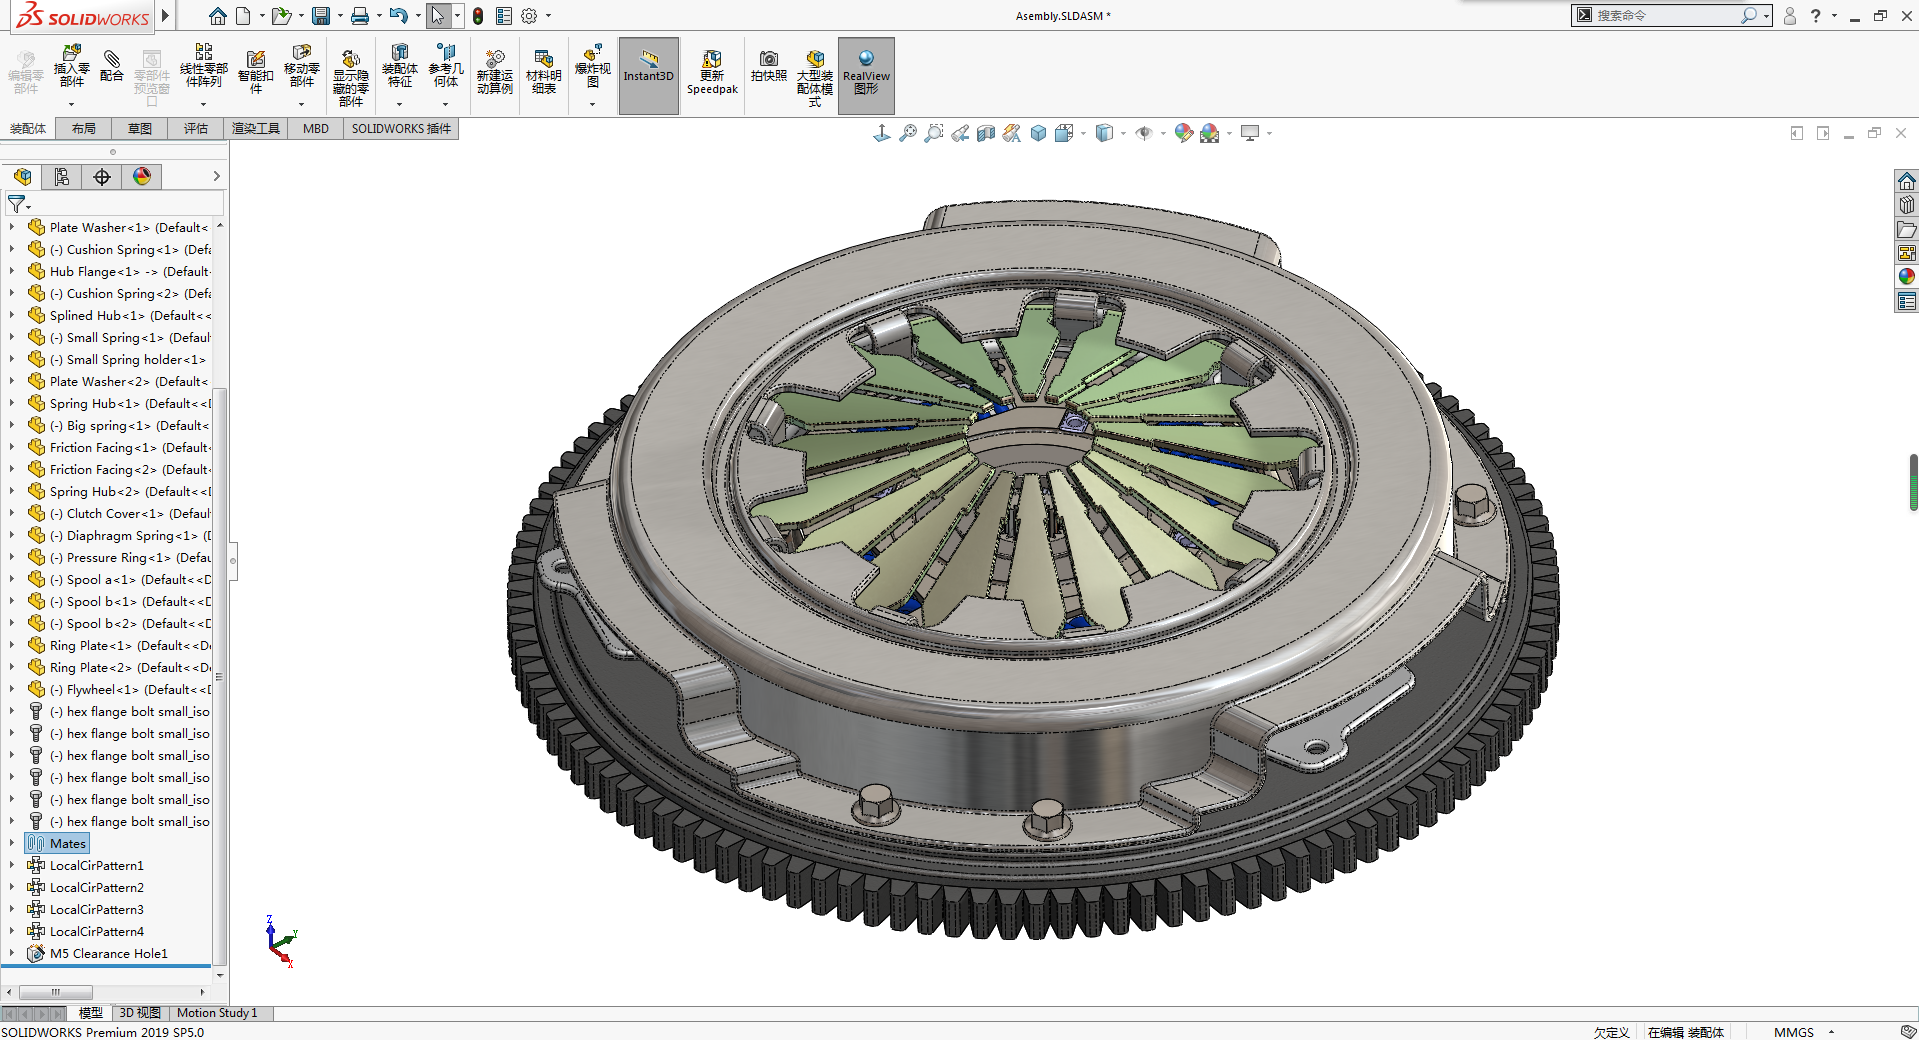Screen dimensions: 1919x1040
Task: Click the MMGS unit system button
Action: tap(1793, 1032)
